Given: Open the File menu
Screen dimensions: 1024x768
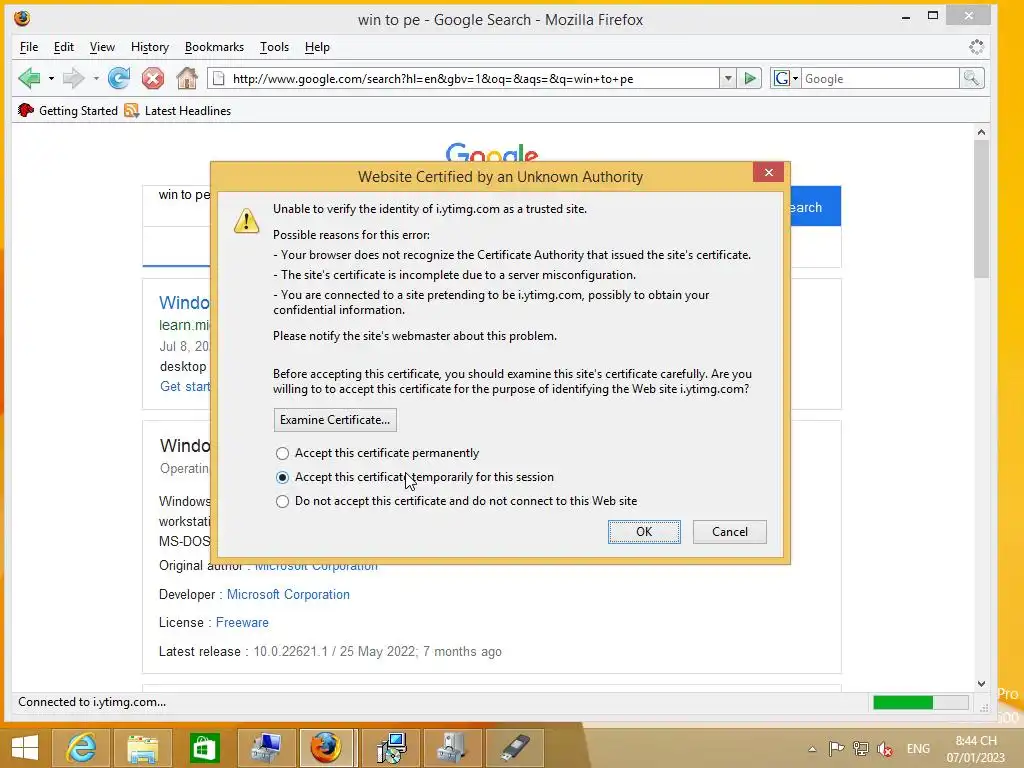Looking at the screenshot, I should [x=29, y=47].
